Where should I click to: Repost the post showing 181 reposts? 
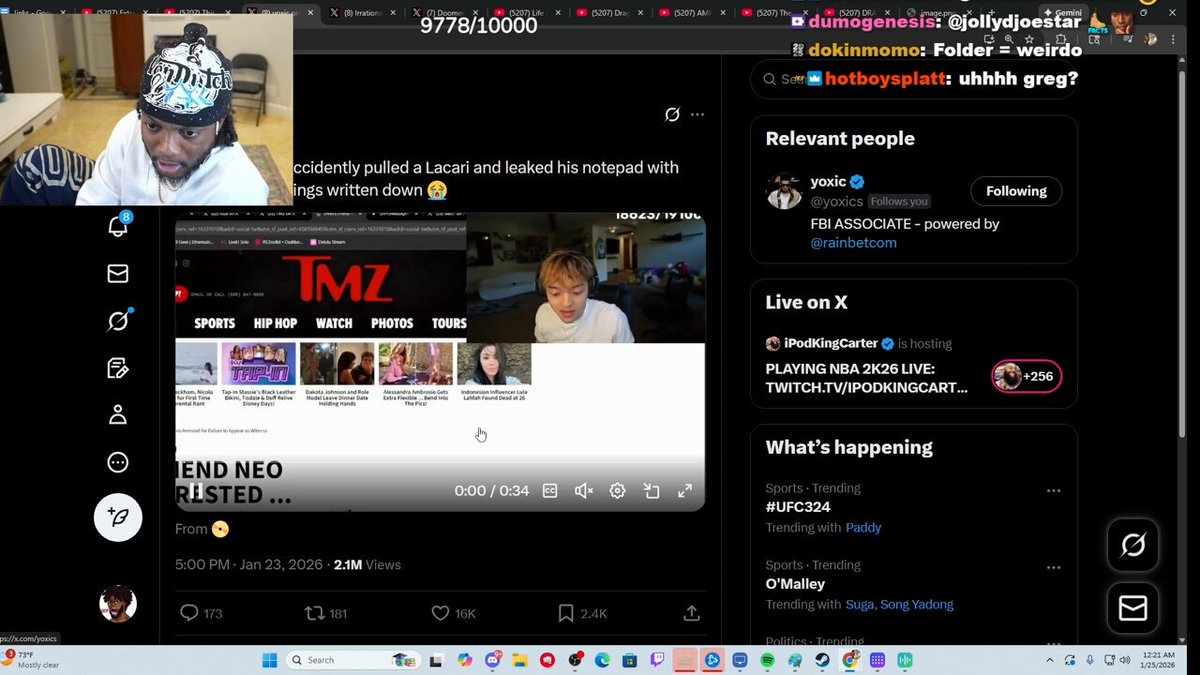coord(326,613)
